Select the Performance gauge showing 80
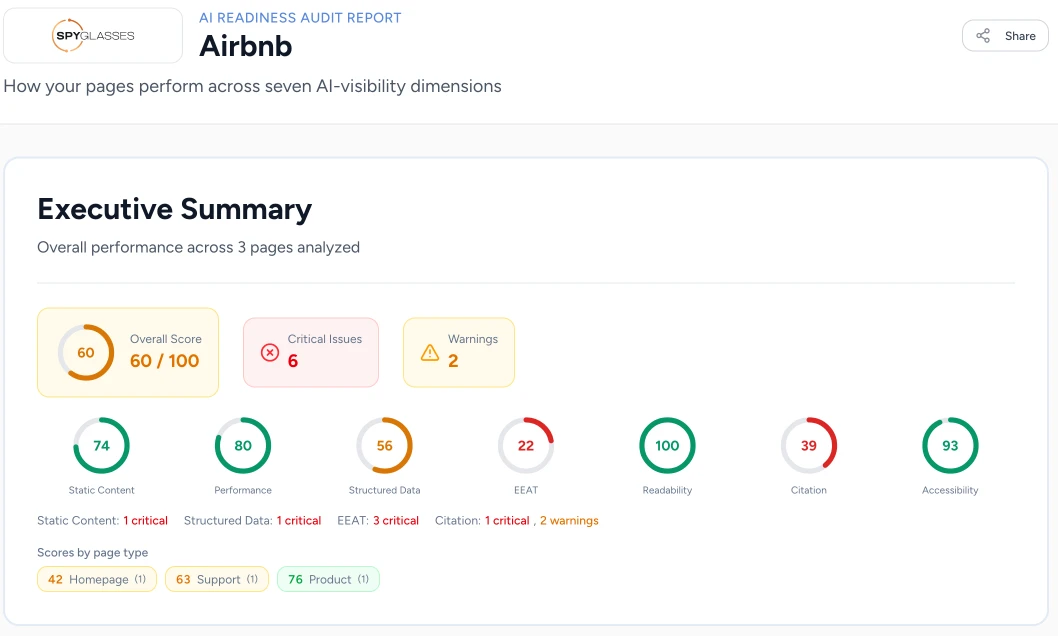This screenshot has height=636, width=1058. [x=243, y=445]
